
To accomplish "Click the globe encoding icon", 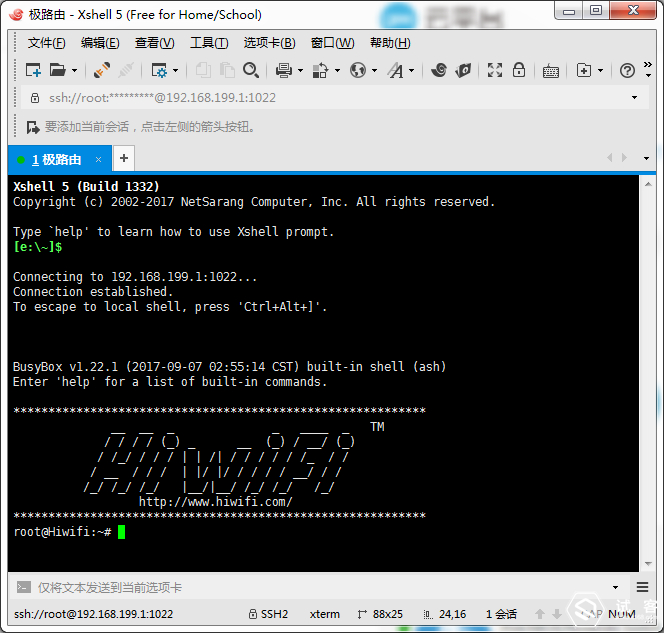I will point(358,70).
